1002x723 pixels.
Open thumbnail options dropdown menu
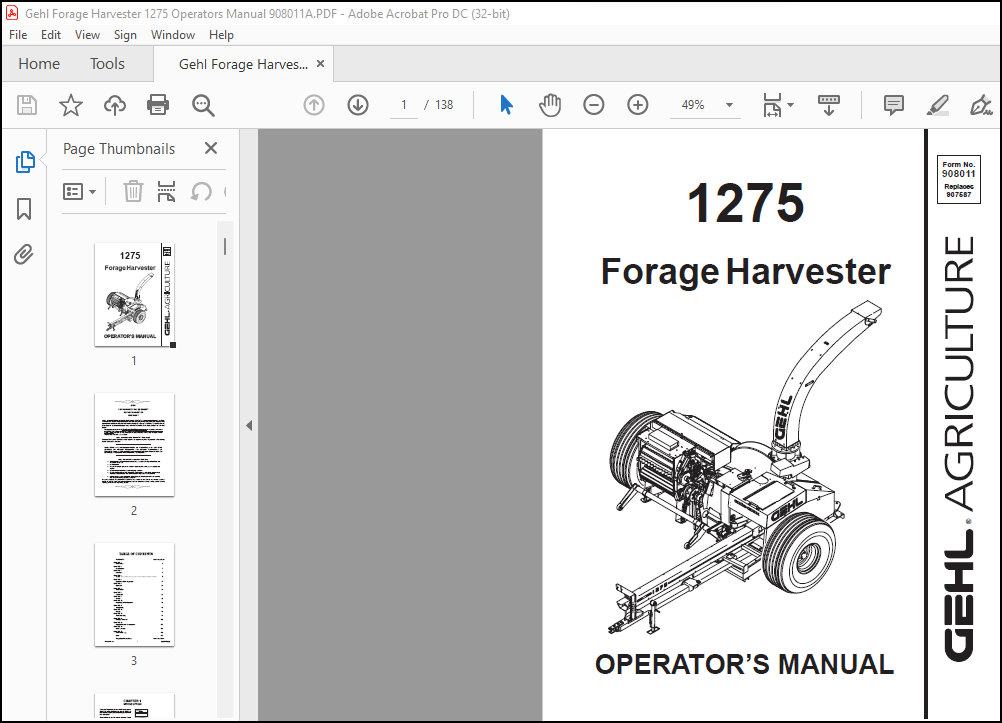pos(79,191)
